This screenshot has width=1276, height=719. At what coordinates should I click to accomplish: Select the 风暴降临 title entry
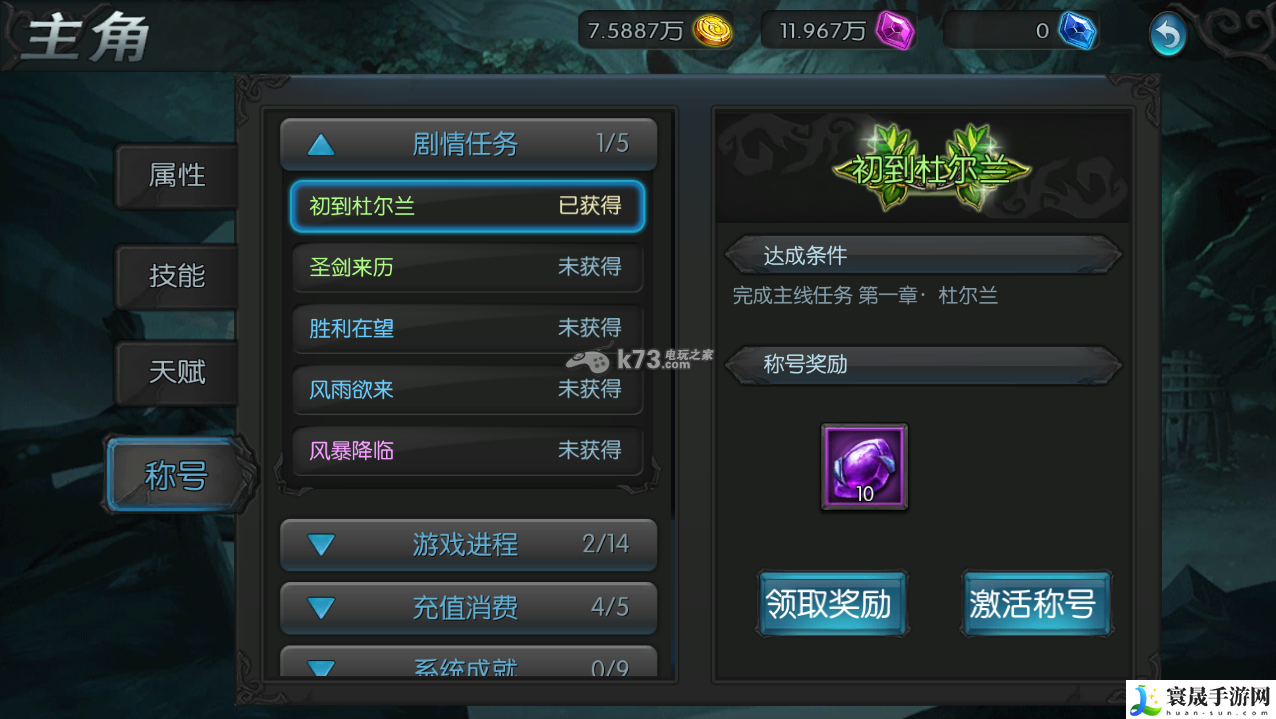[x=467, y=450]
